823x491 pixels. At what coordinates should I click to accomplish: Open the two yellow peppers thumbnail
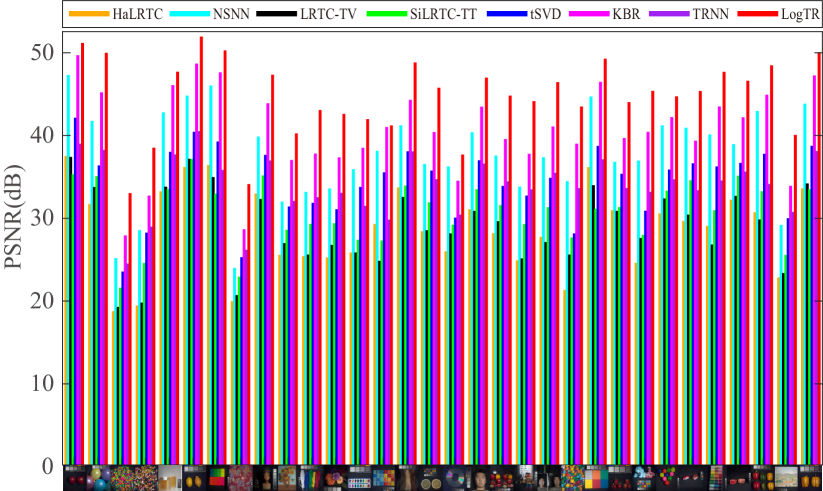click(x=811, y=478)
